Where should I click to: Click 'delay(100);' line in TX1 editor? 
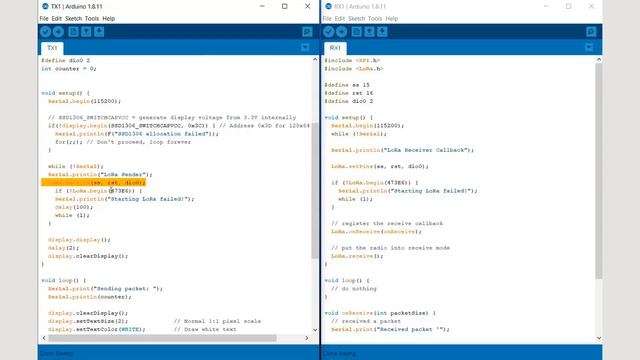(x=74, y=207)
